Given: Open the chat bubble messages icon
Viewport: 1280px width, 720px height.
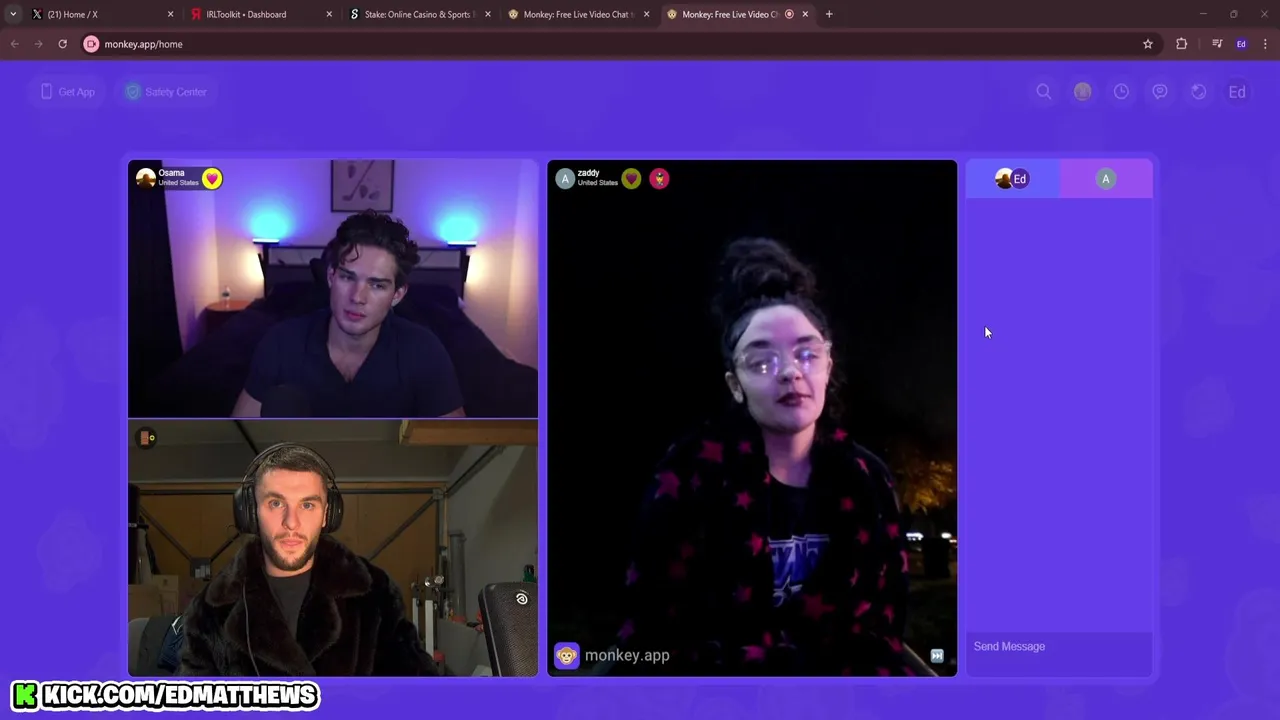Looking at the screenshot, I should (1160, 92).
